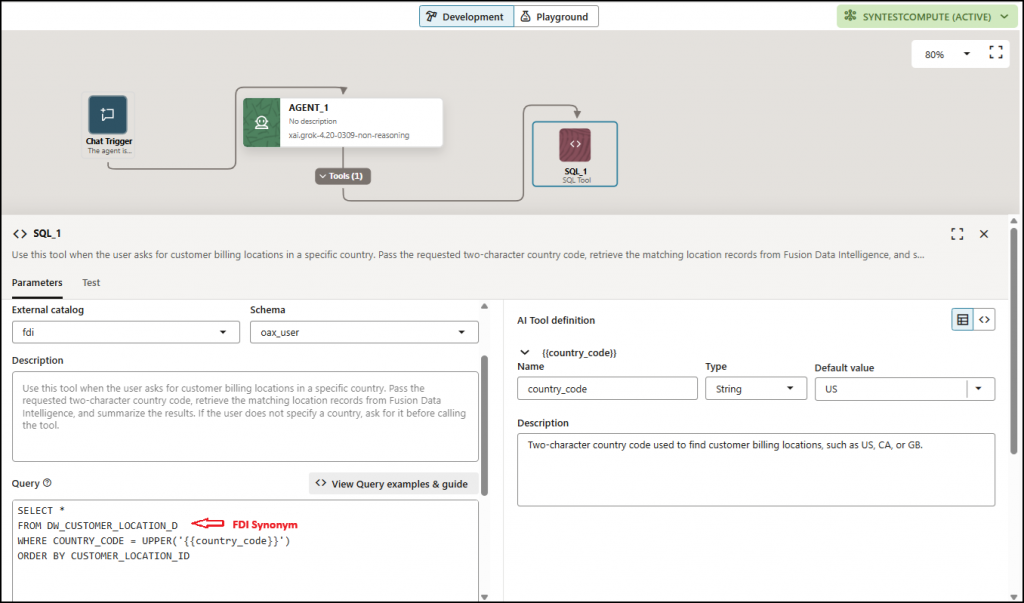Open the Default value US dropdown arrow

click(978, 389)
